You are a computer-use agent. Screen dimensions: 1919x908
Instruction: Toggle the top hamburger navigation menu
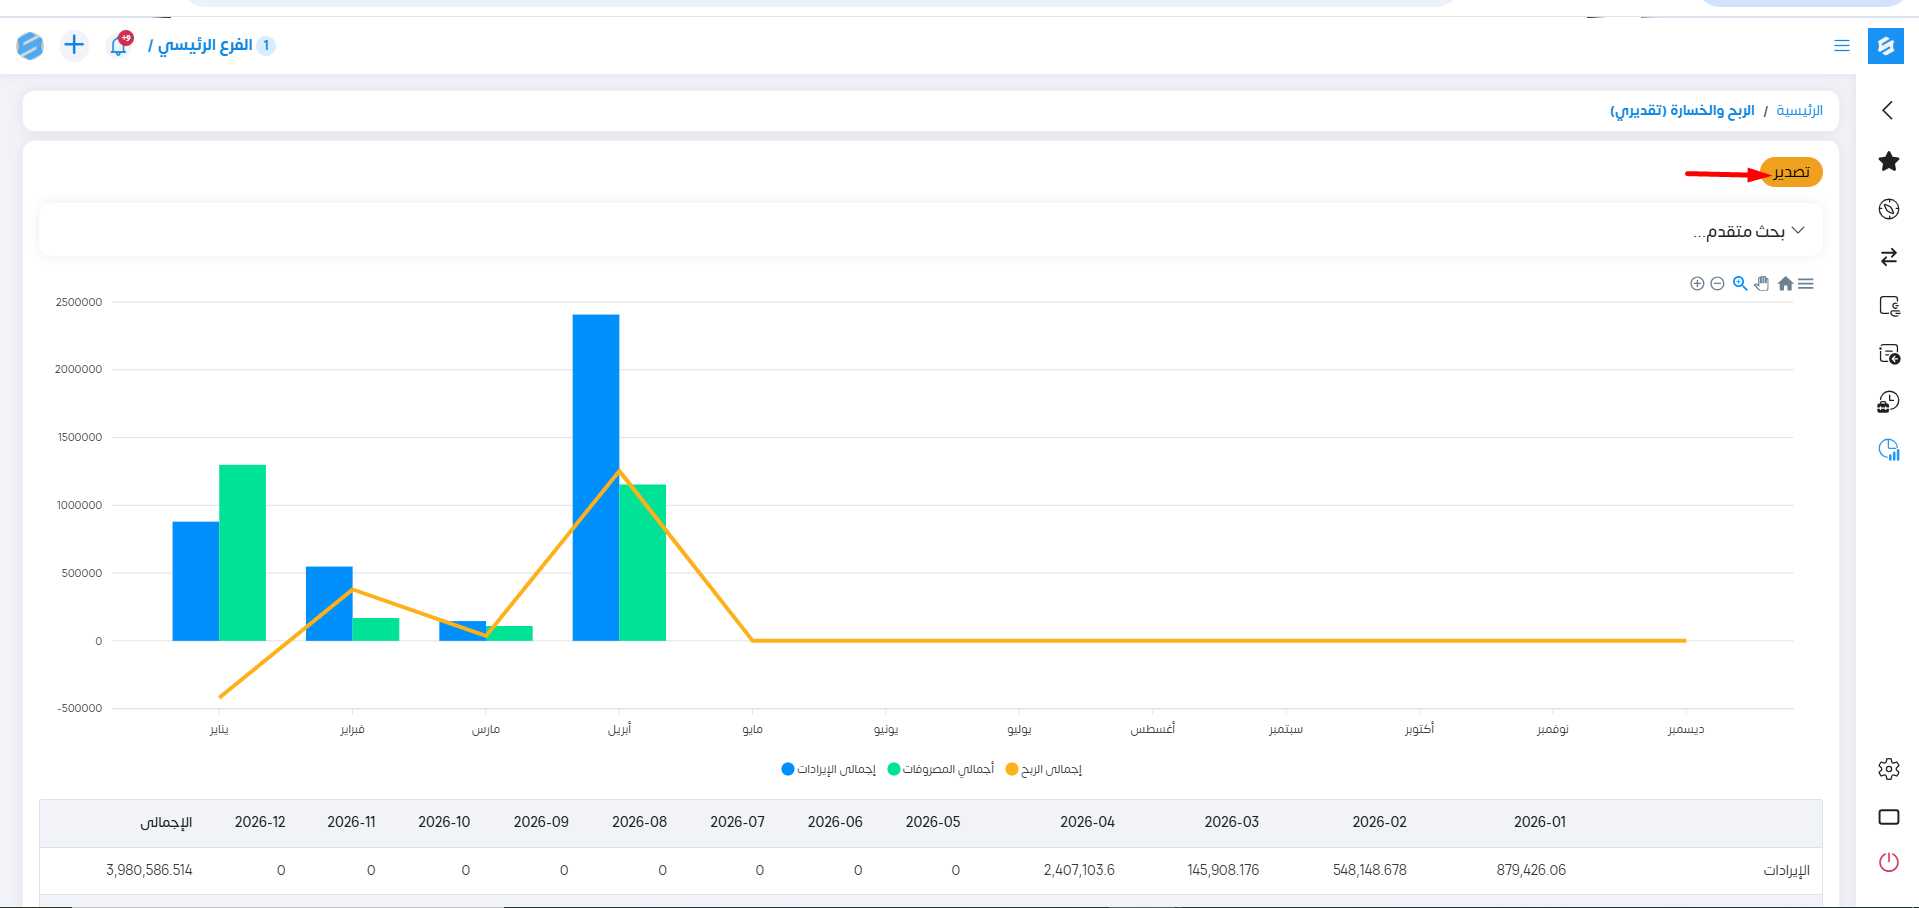coord(1842,46)
